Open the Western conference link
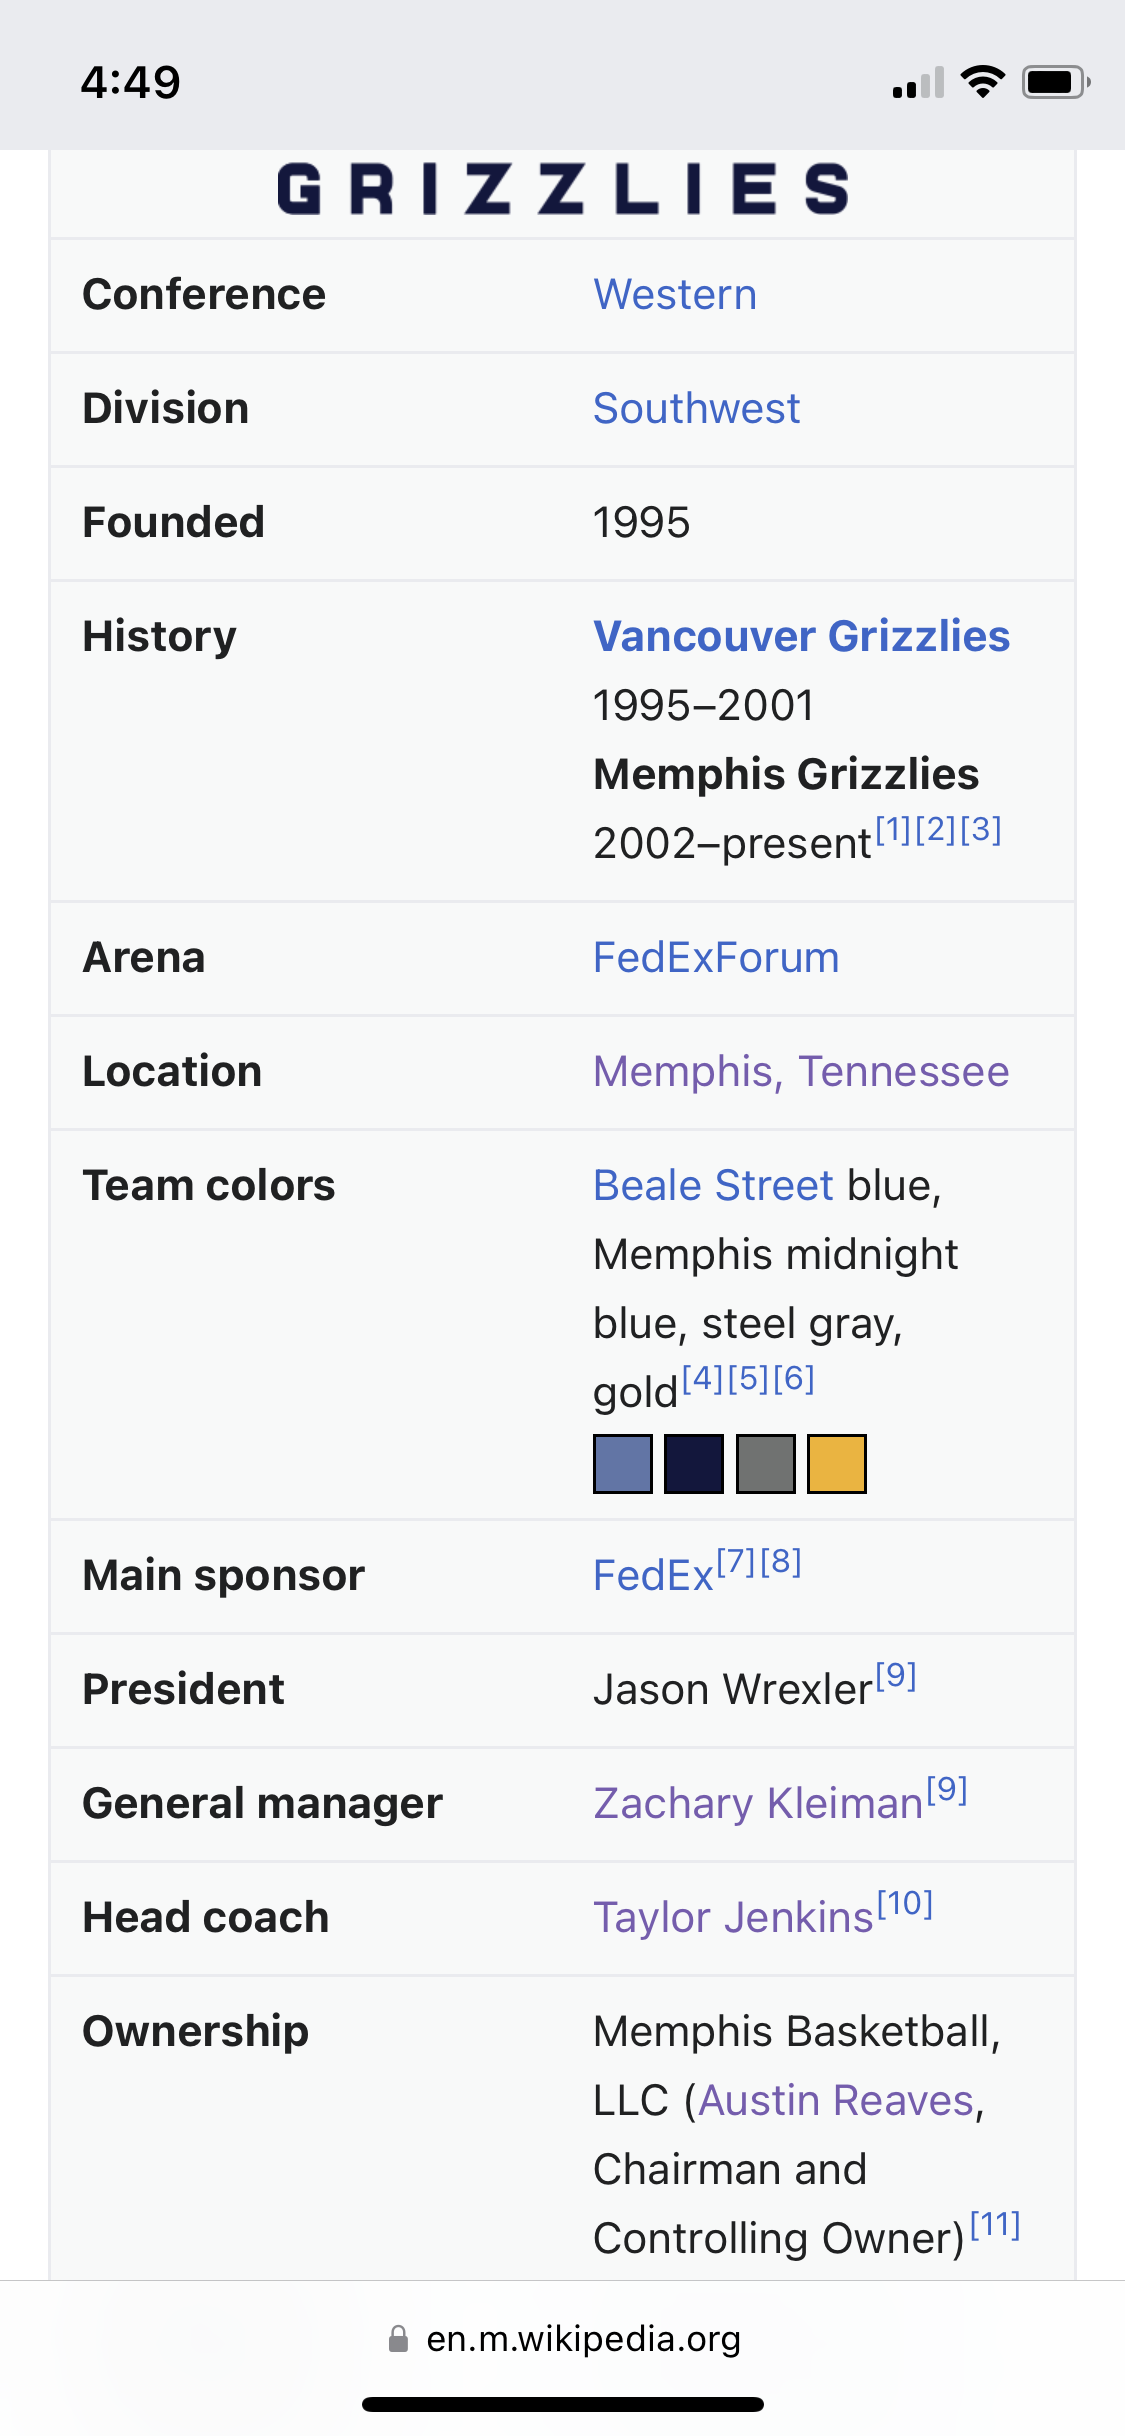Screen dimensions: 1125x2436 tap(675, 295)
